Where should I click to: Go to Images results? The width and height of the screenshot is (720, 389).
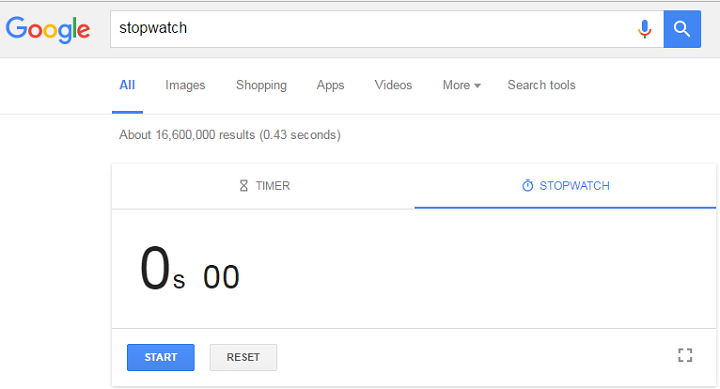coord(185,85)
